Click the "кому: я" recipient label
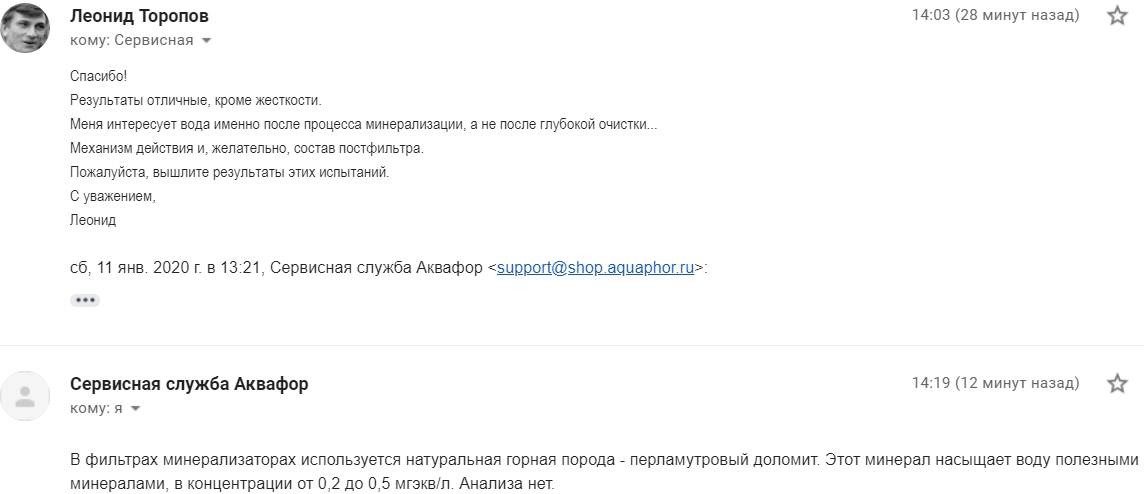Viewport: 1144px width, 494px height. click(x=96, y=409)
